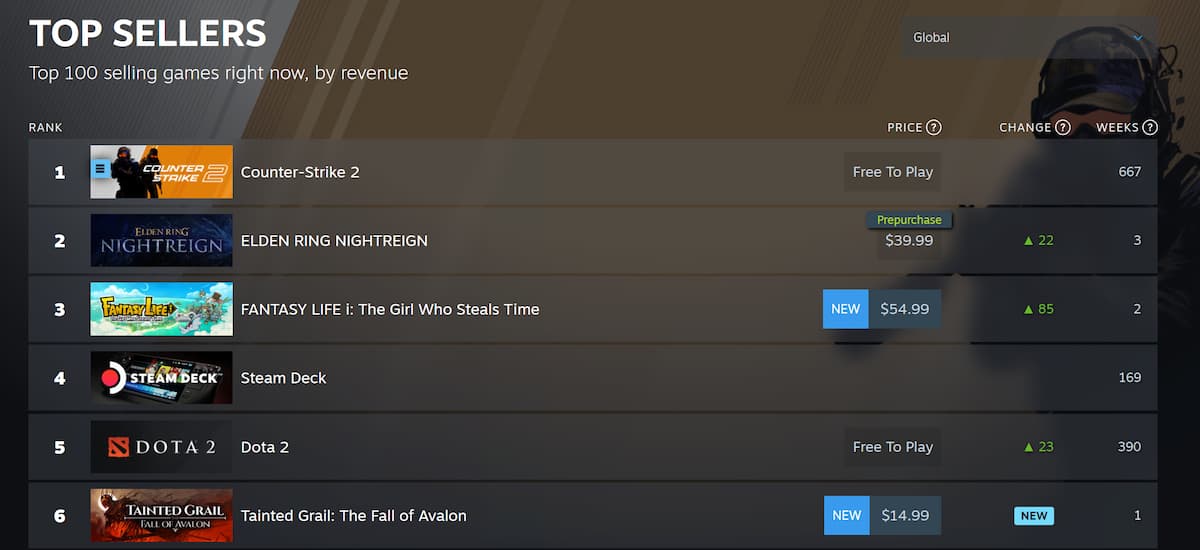The height and width of the screenshot is (550, 1200).
Task: Click Free To Play for Counter-Strike 2
Action: coord(892,172)
